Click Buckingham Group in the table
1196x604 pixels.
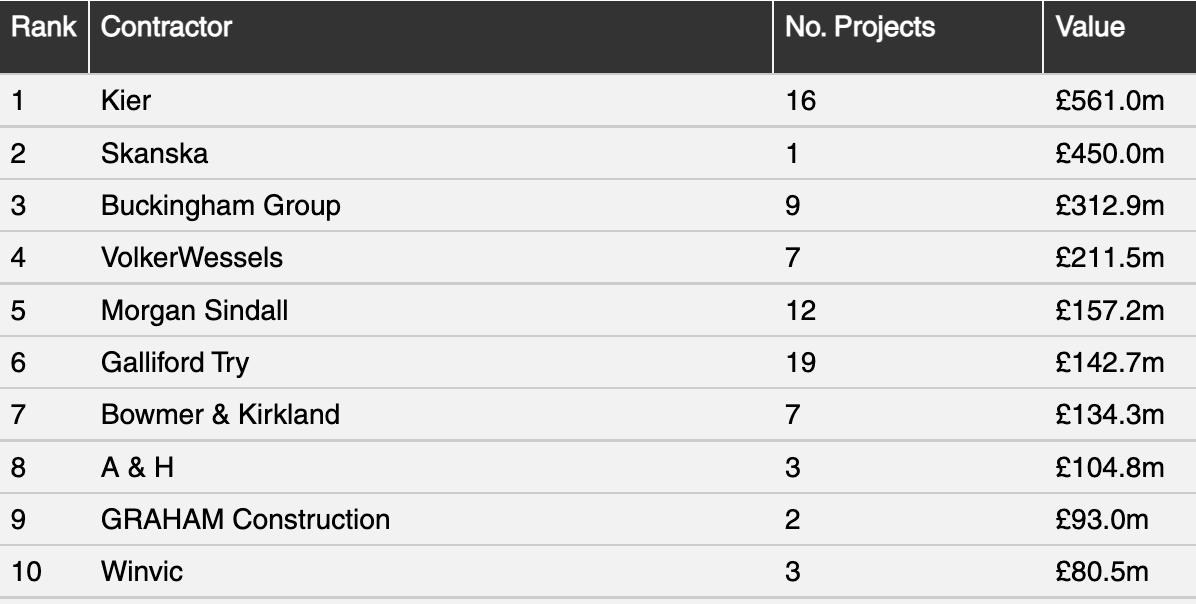tap(220, 206)
